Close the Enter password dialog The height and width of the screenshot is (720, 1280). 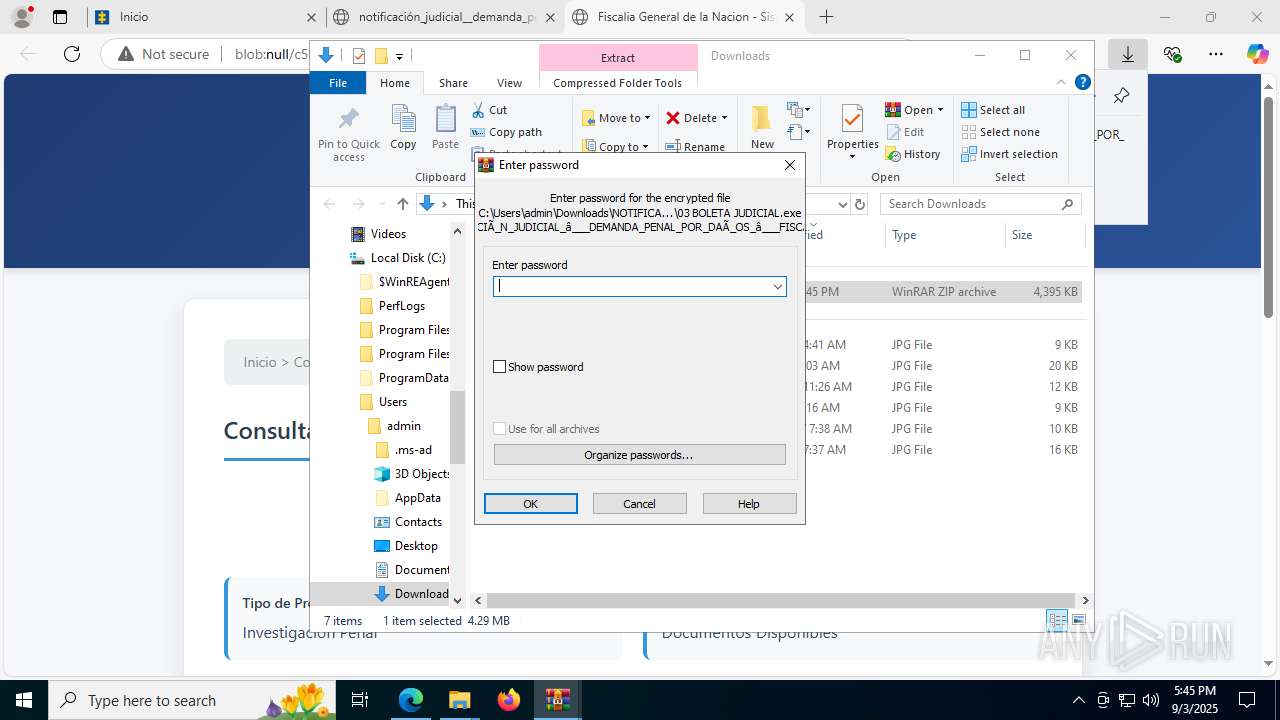click(x=790, y=165)
